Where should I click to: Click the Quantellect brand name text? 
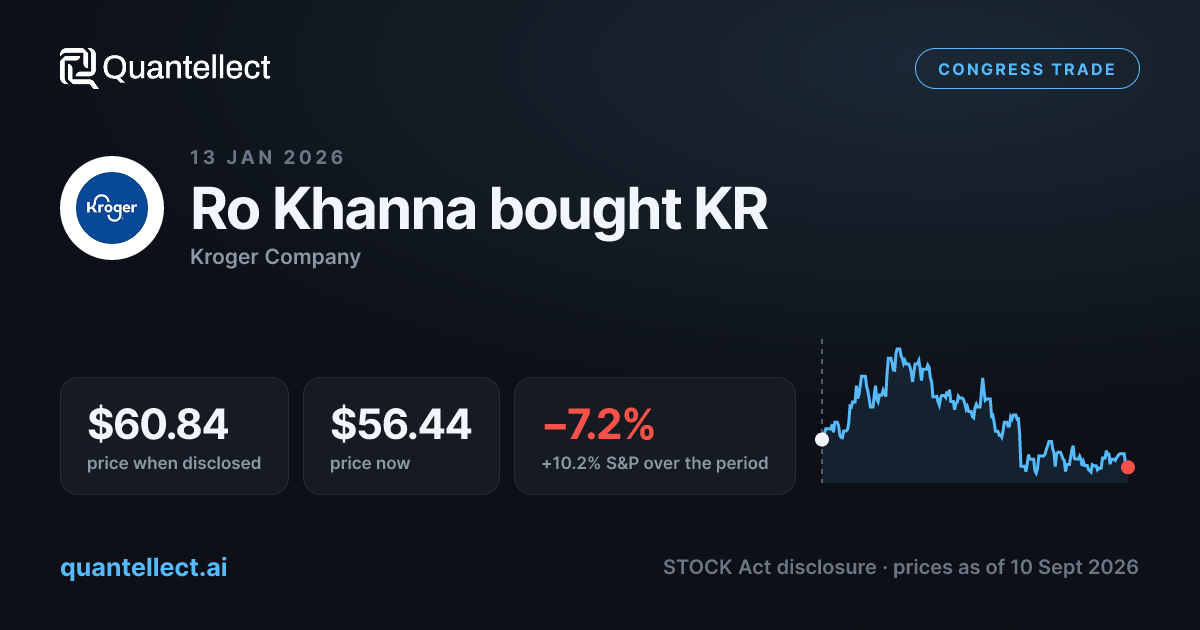[x=187, y=68]
